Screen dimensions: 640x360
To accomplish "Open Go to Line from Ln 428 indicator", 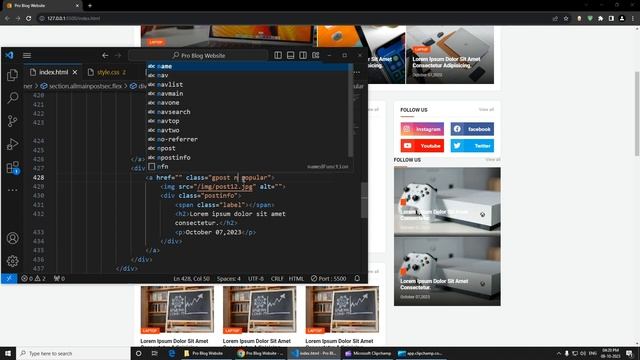I will pyautogui.click(x=191, y=278).
